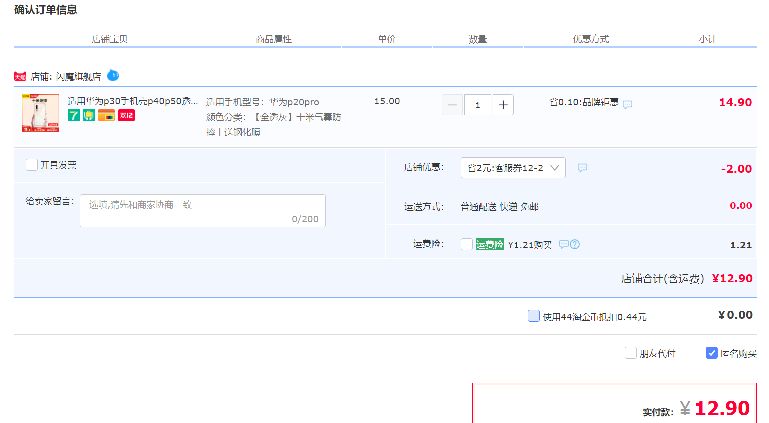
Task: Tick the shipping insurance checkbox
Action: point(466,244)
